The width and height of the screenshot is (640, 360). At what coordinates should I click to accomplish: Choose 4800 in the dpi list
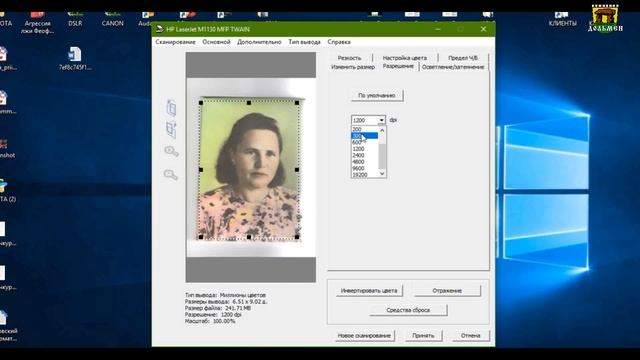point(365,162)
